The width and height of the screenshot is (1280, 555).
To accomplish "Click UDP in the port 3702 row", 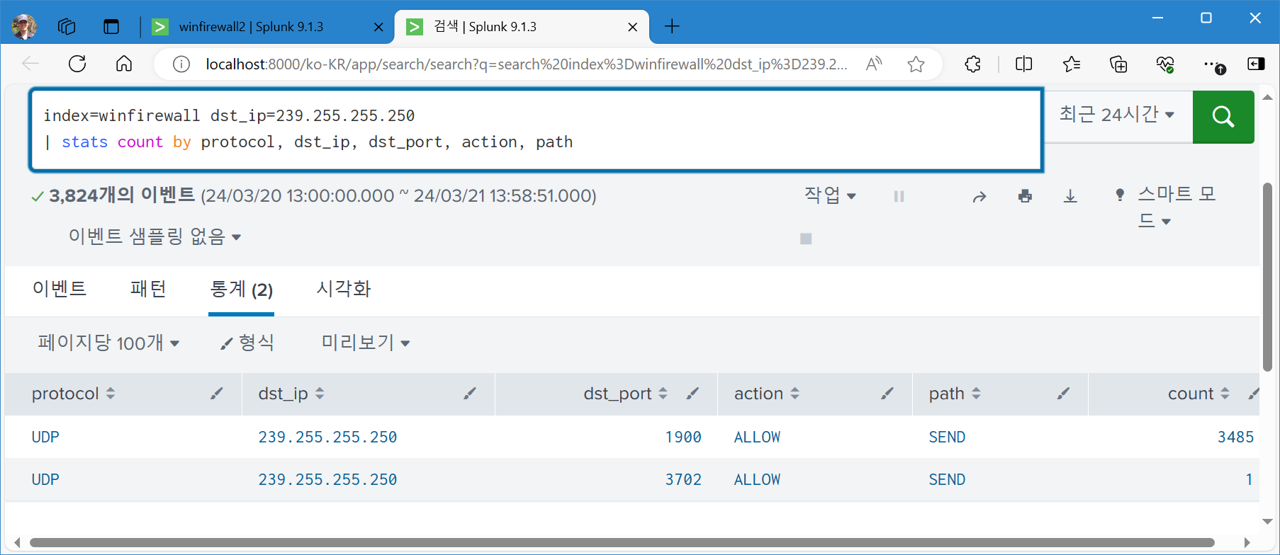I will pos(45,480).
